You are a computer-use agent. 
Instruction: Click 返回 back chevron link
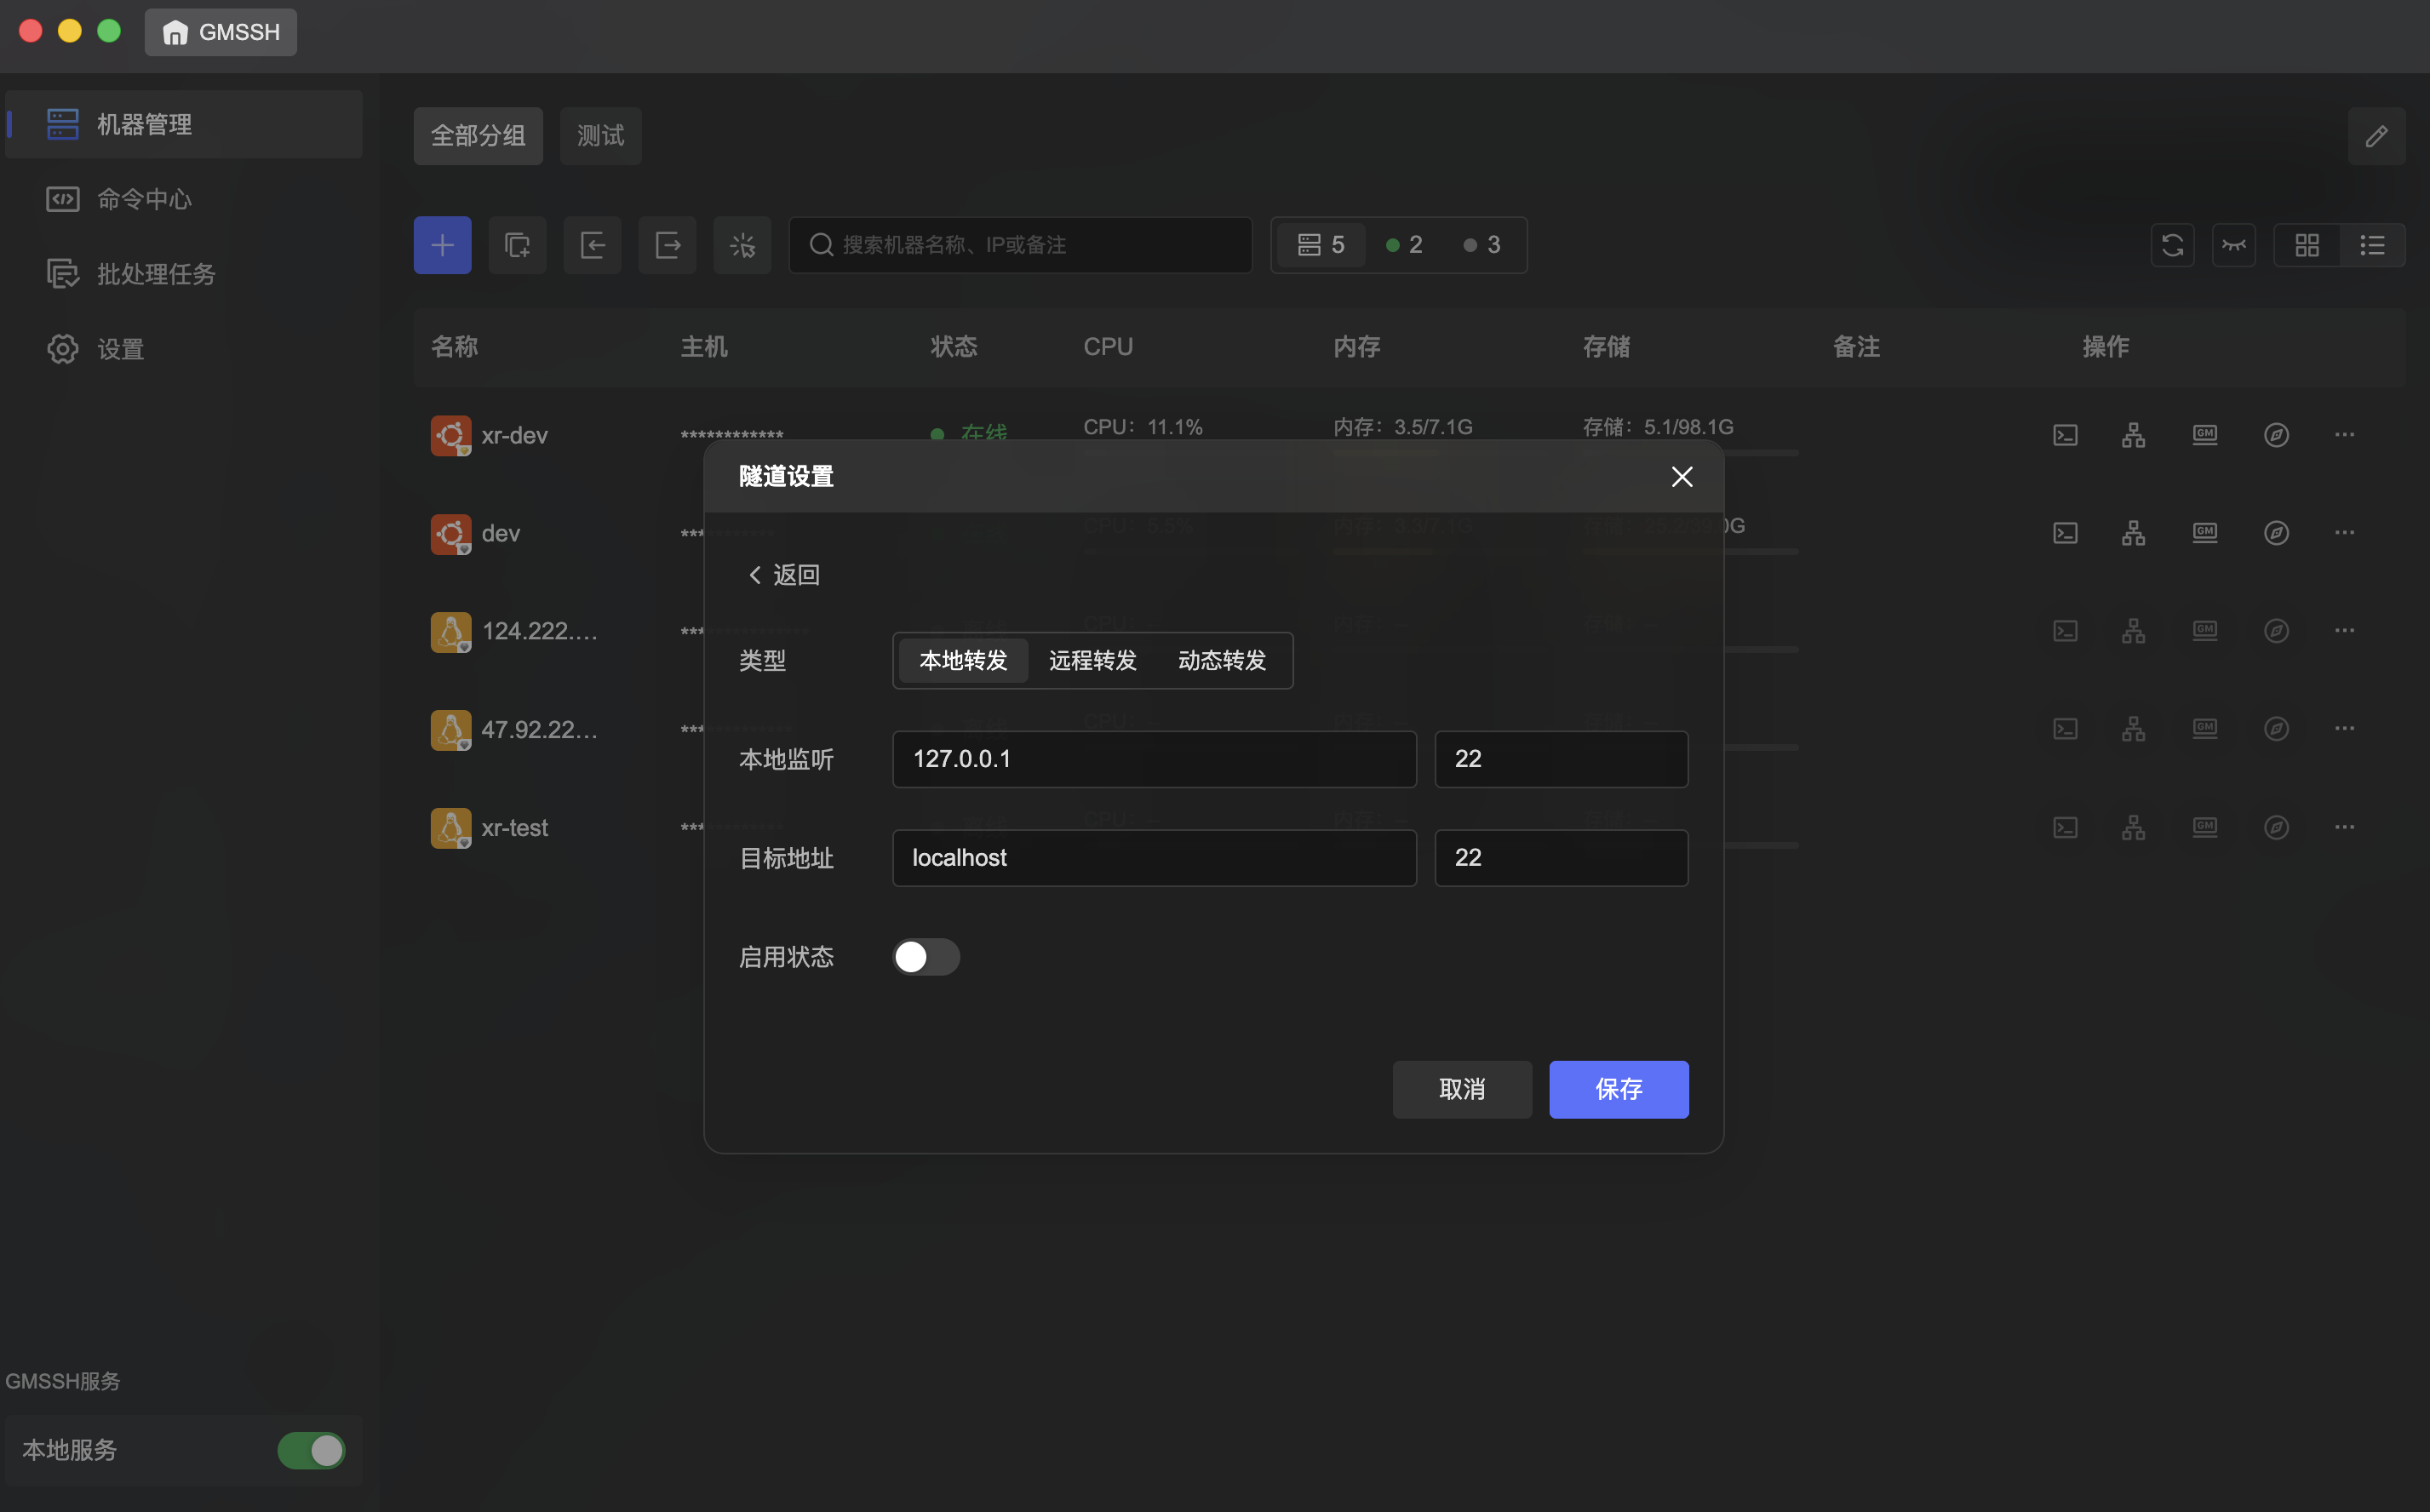tap(784, 575)
